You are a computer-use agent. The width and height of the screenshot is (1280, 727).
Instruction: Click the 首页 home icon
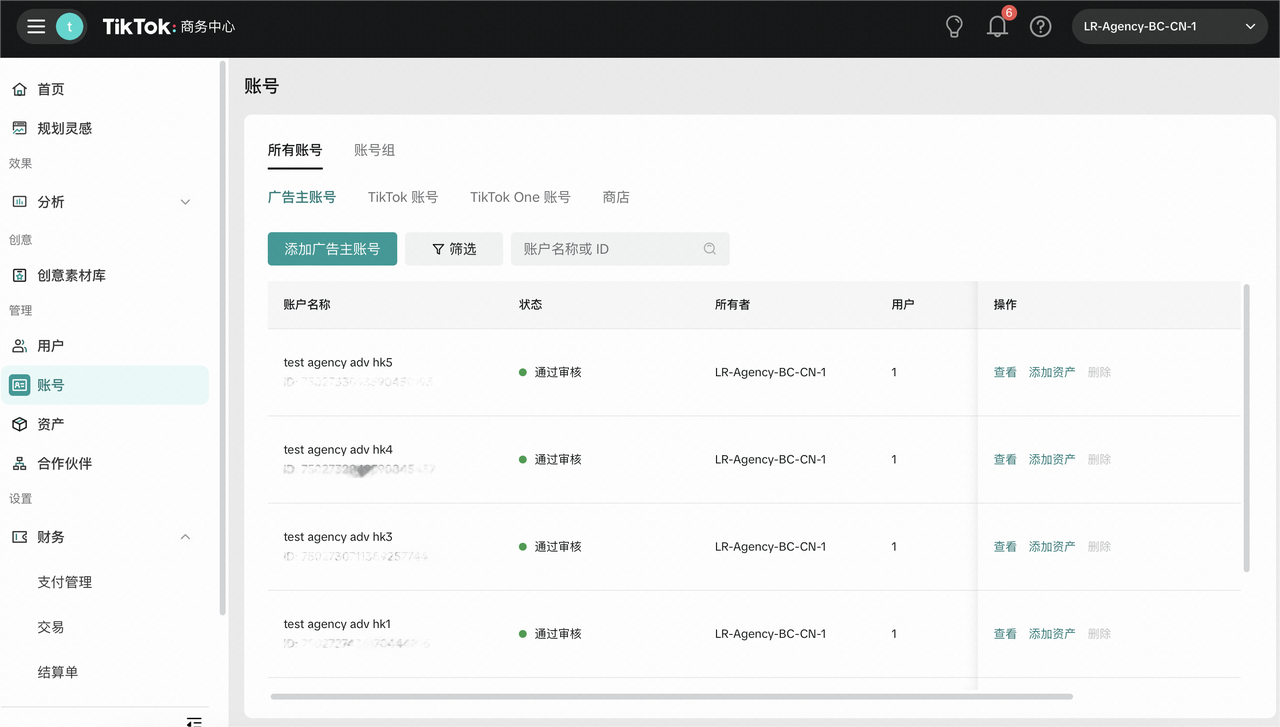19,89
